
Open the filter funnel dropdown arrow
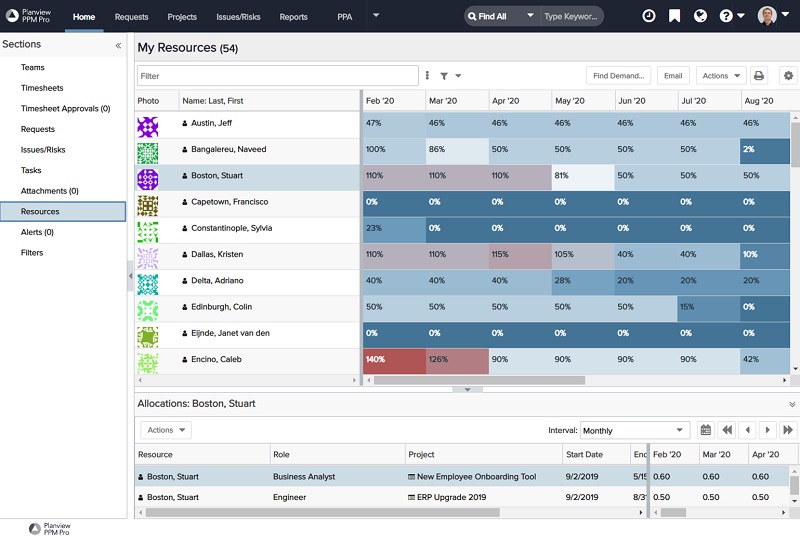point(458,76)
